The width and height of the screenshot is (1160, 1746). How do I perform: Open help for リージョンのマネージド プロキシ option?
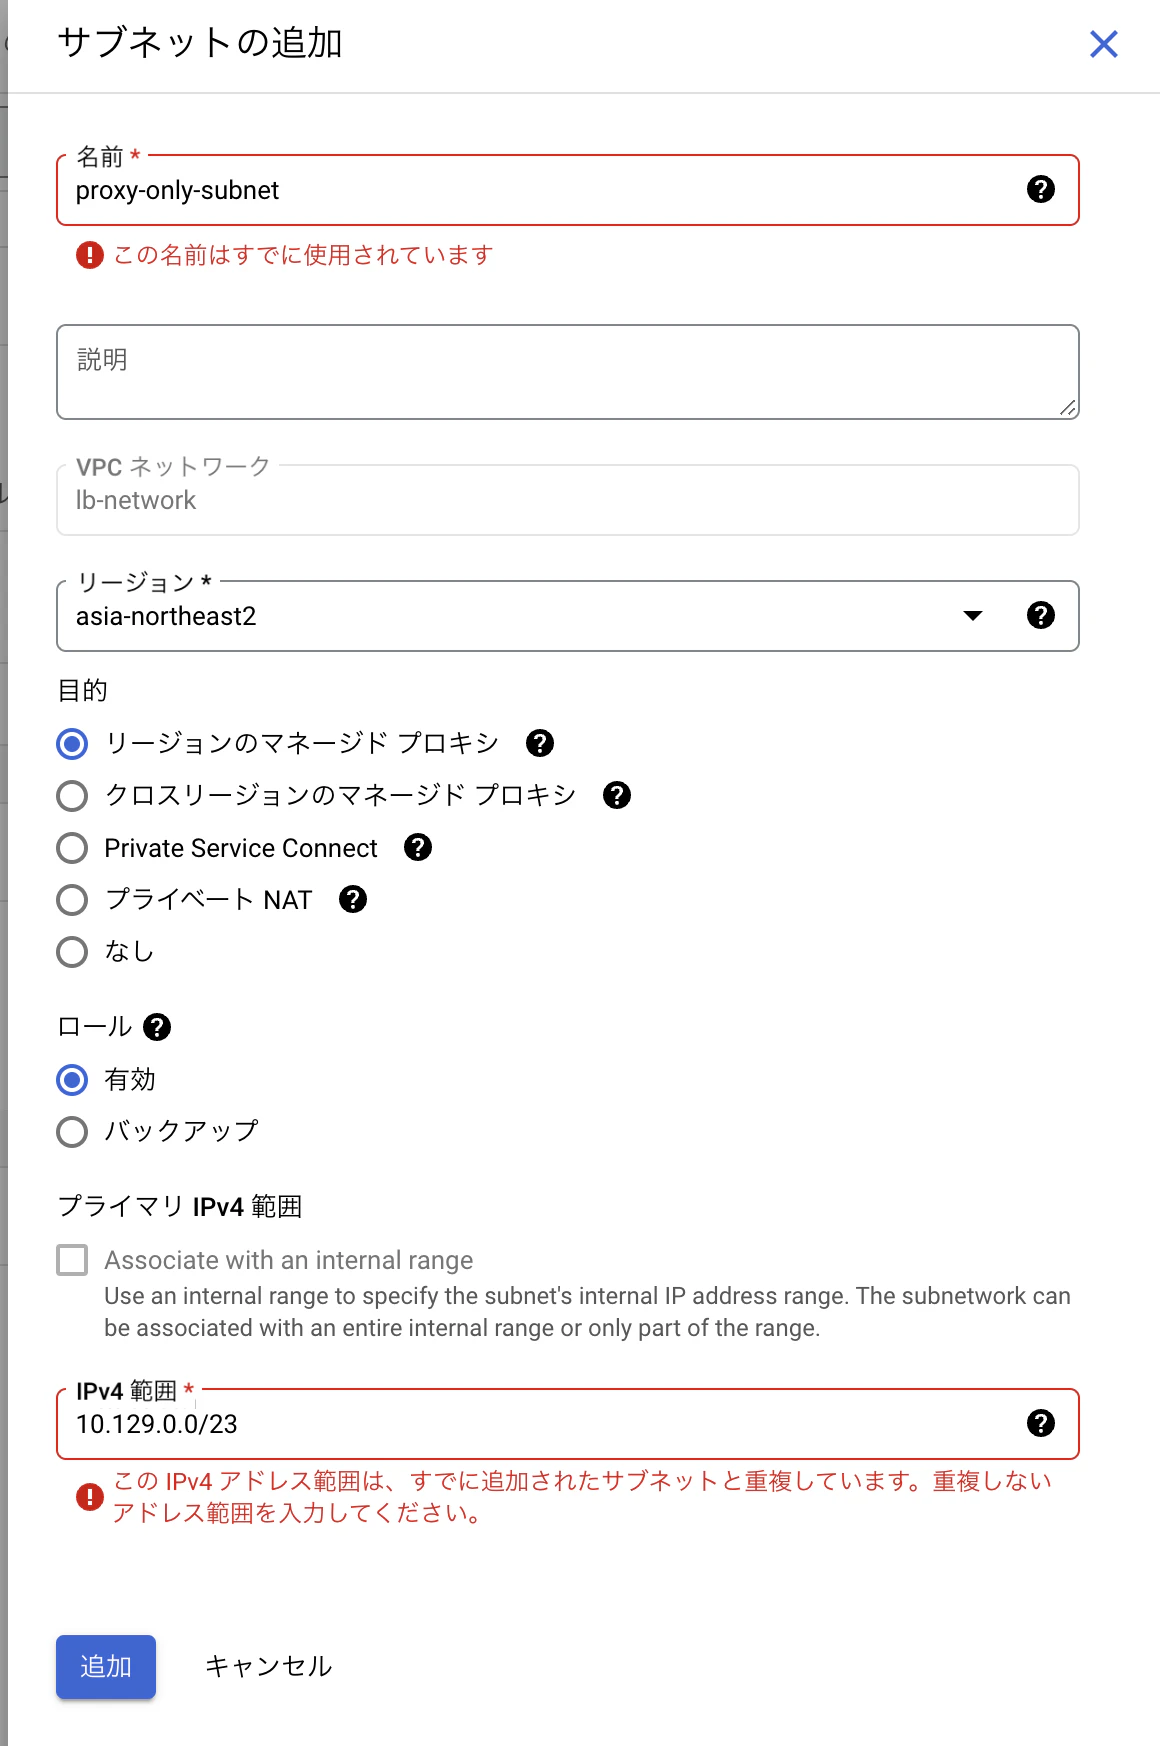540,743
